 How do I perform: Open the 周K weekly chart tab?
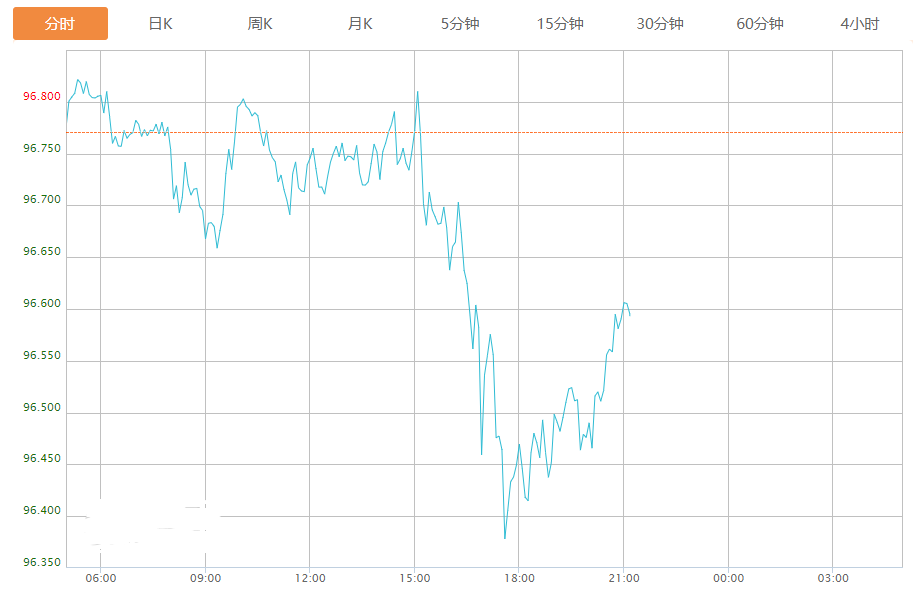[x=260, y=24]
